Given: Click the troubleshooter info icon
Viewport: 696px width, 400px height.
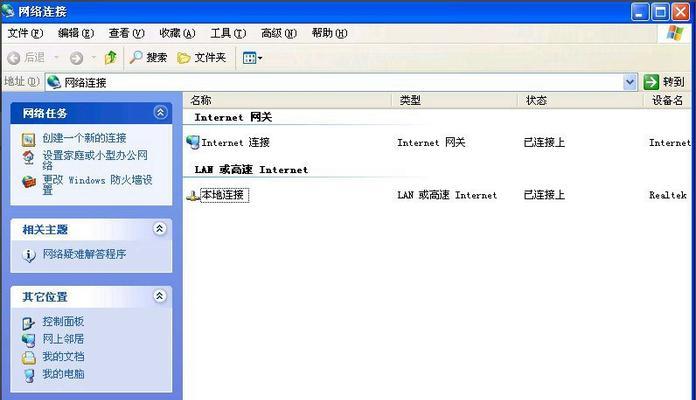Looking at the screenshot, I should point(28,255).
